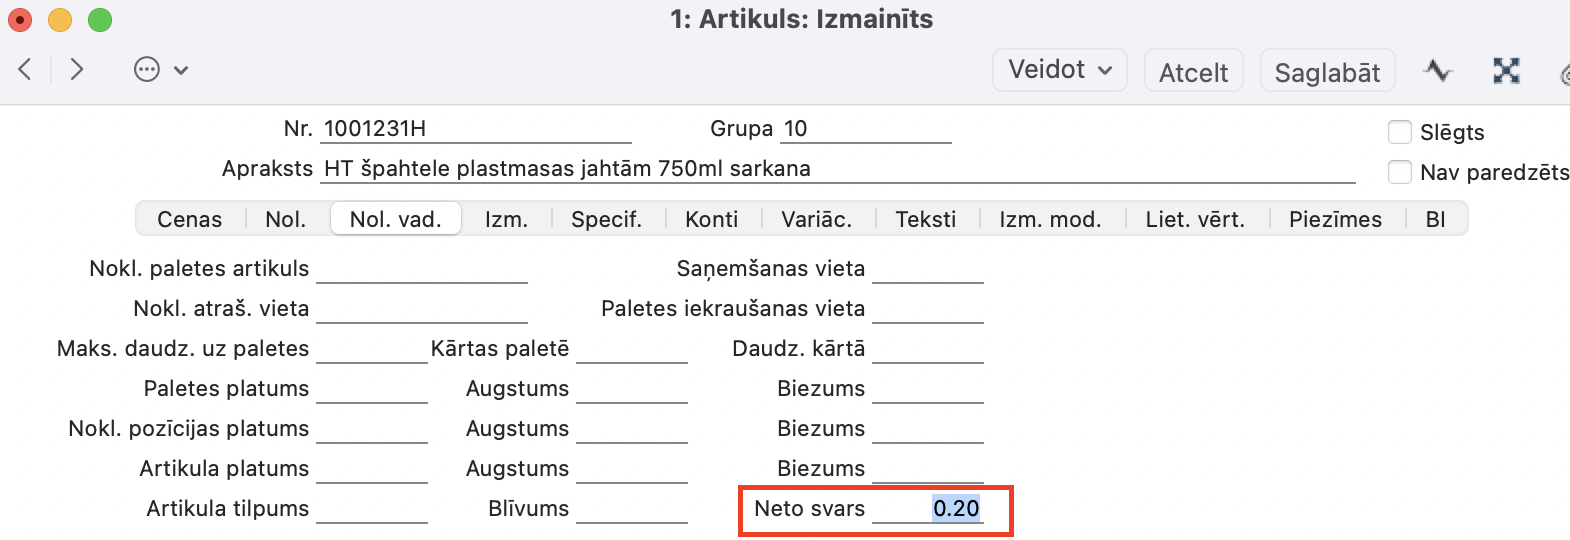
Task: Go to the next record arrow
Action: [x=77, y=69]
